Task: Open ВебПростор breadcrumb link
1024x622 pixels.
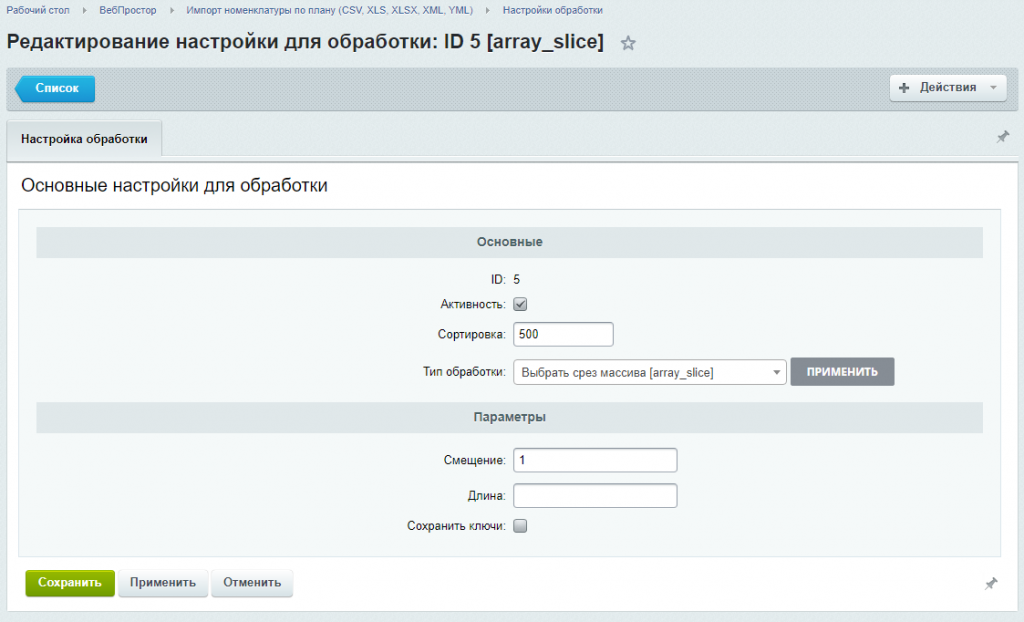Action: click(x=127, y=10)
